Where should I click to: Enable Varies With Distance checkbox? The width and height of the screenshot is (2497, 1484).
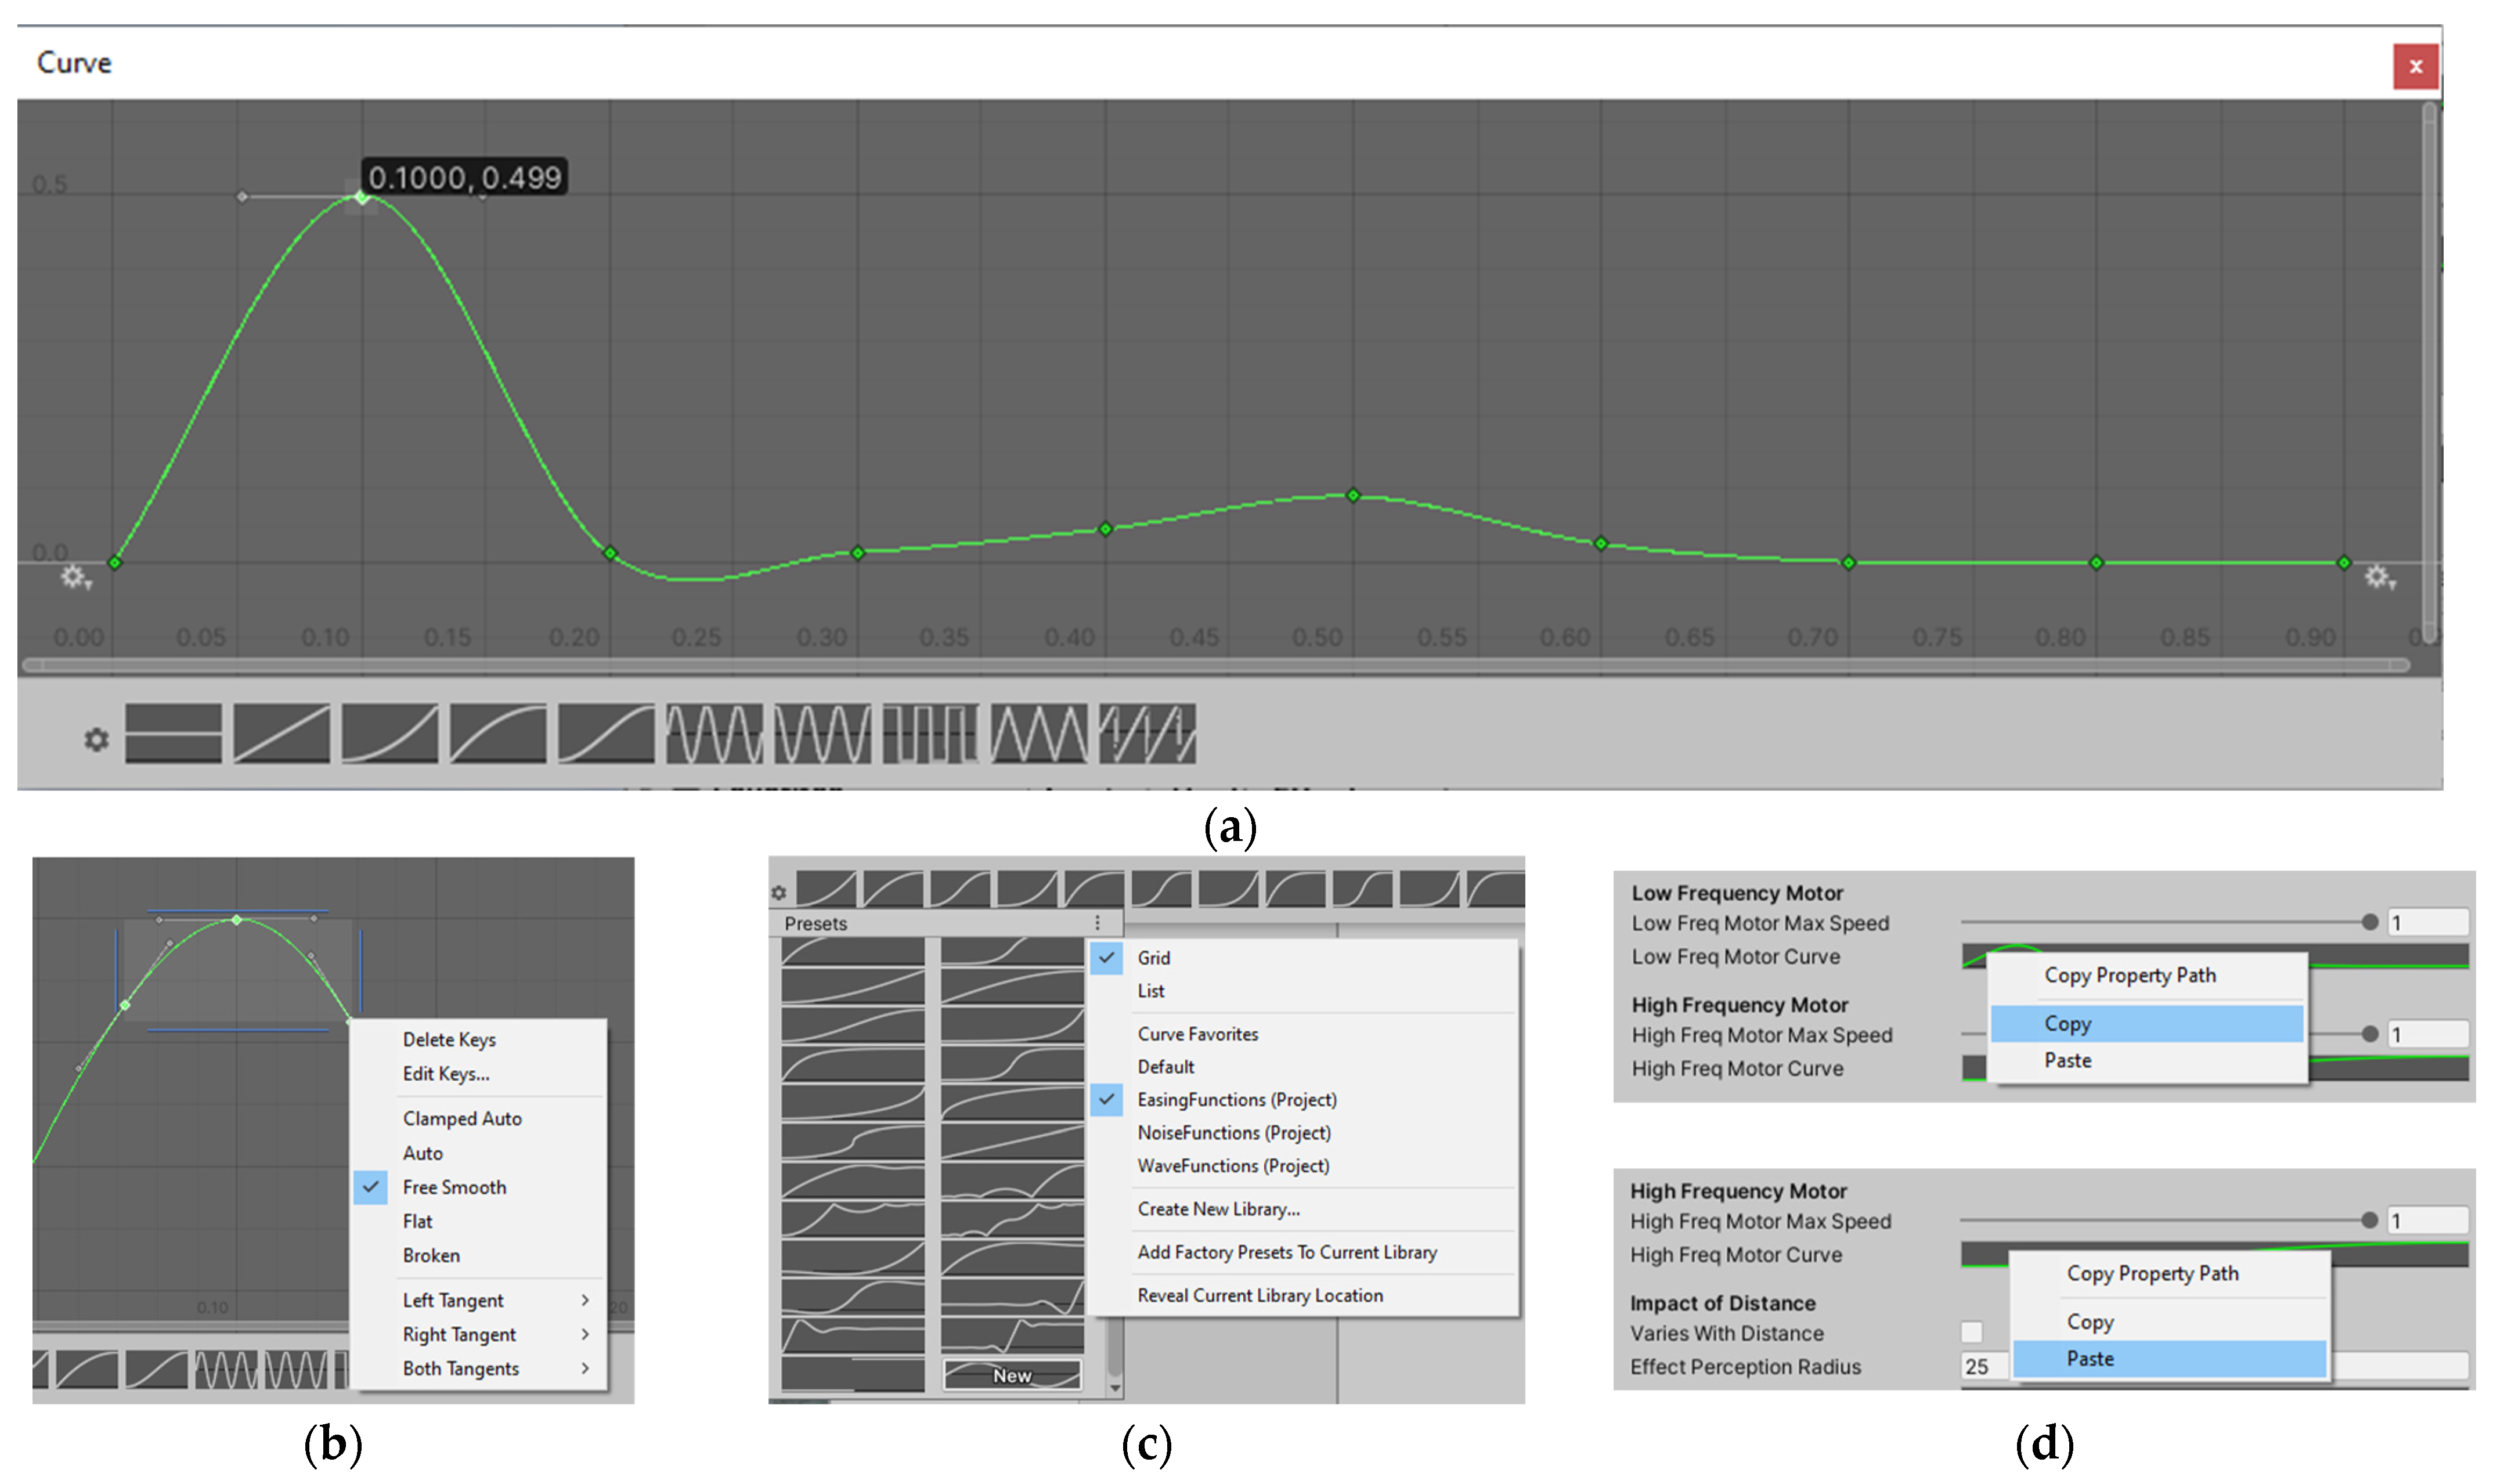pos(1971,1332)
